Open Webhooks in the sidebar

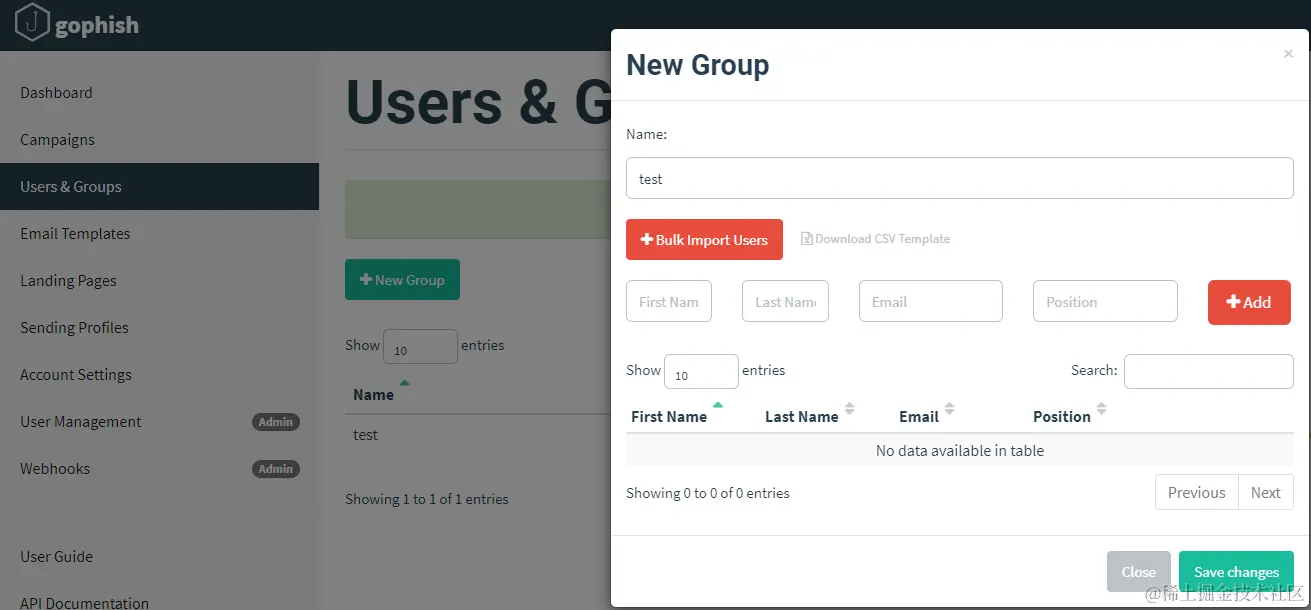(55, 469)
